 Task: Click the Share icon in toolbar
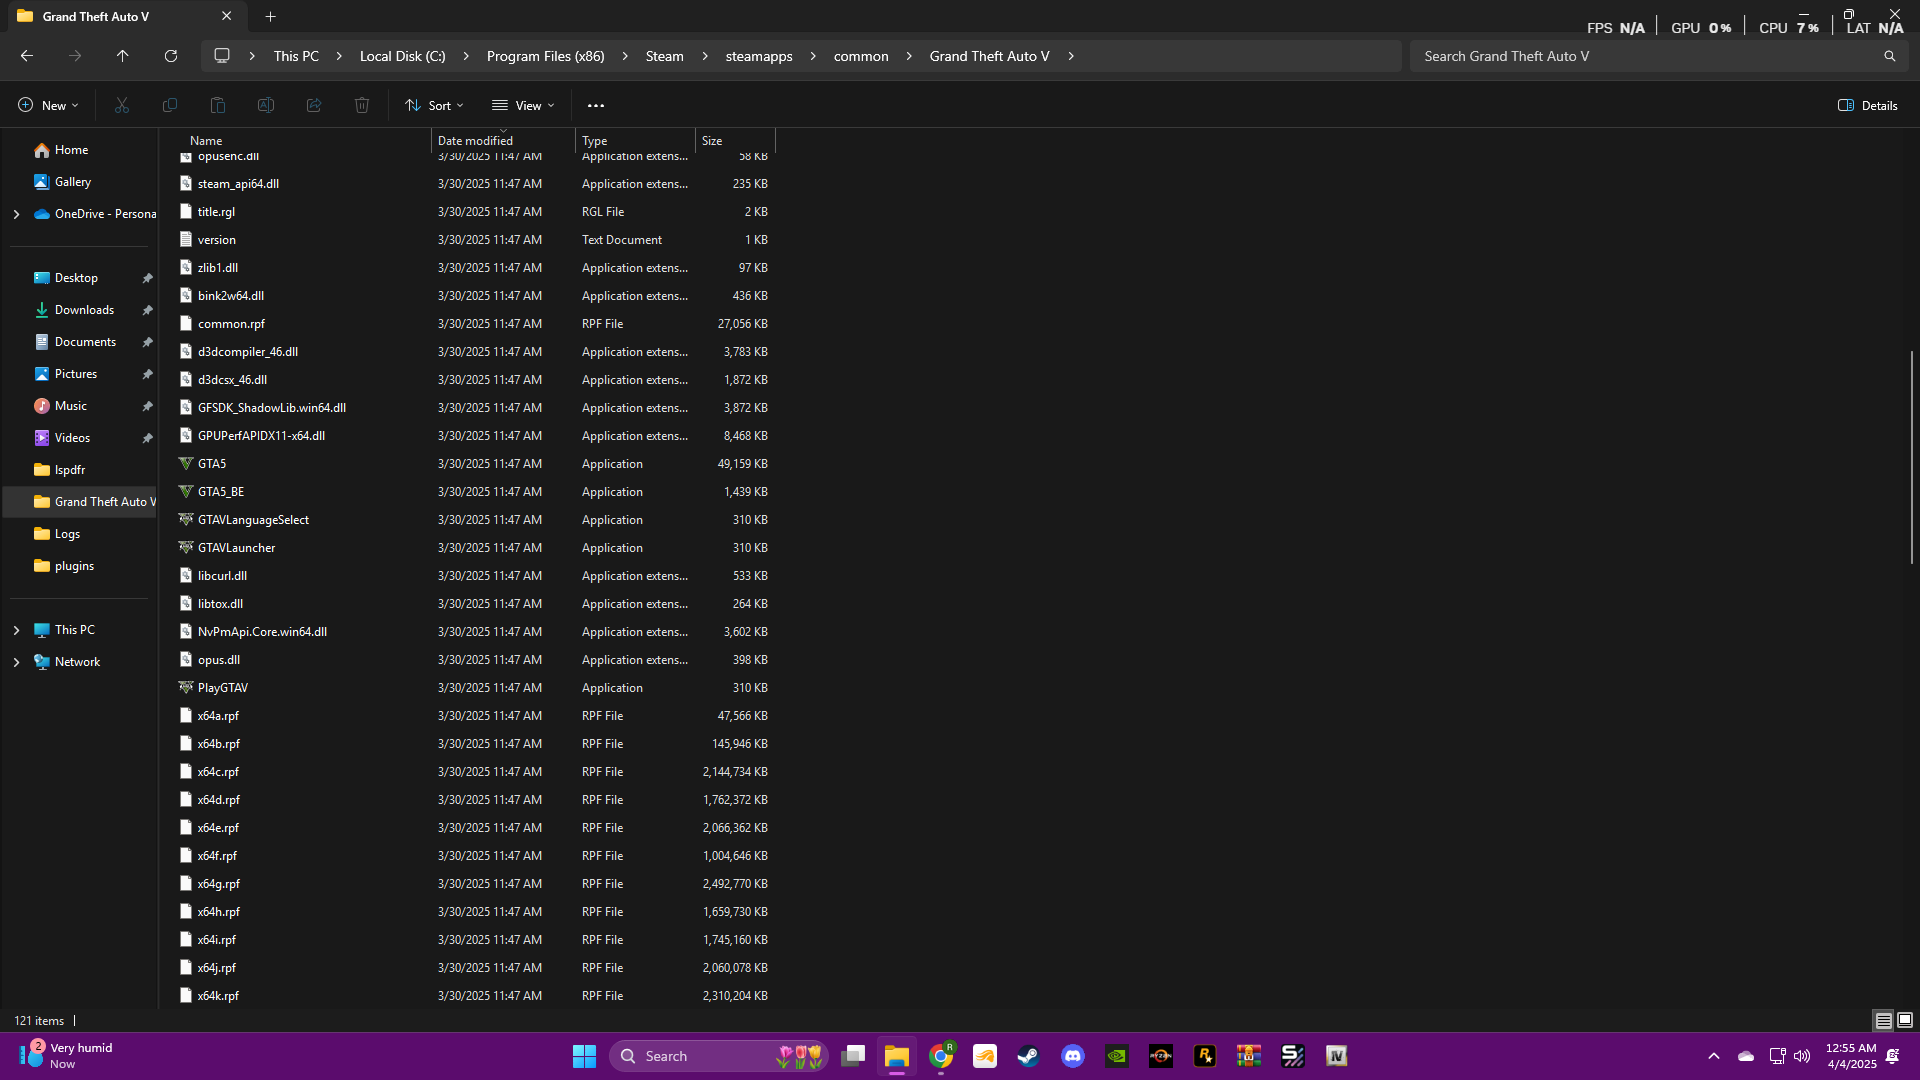tap(314, 105)
